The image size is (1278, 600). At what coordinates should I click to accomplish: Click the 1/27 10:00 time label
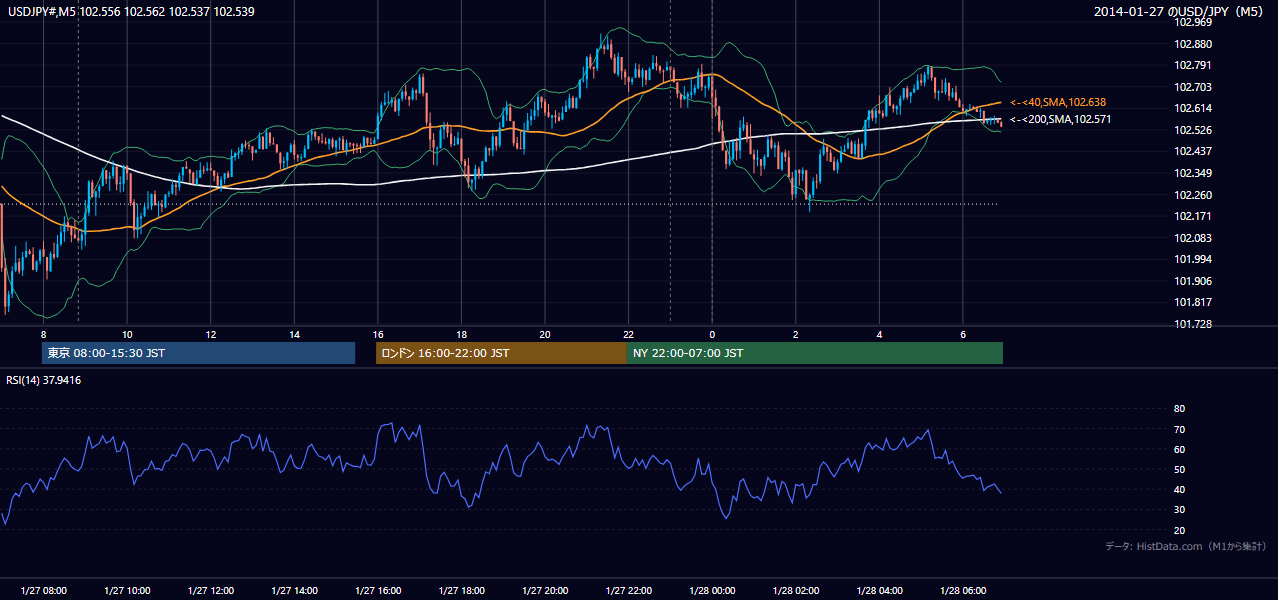click(x=127, y=591)
